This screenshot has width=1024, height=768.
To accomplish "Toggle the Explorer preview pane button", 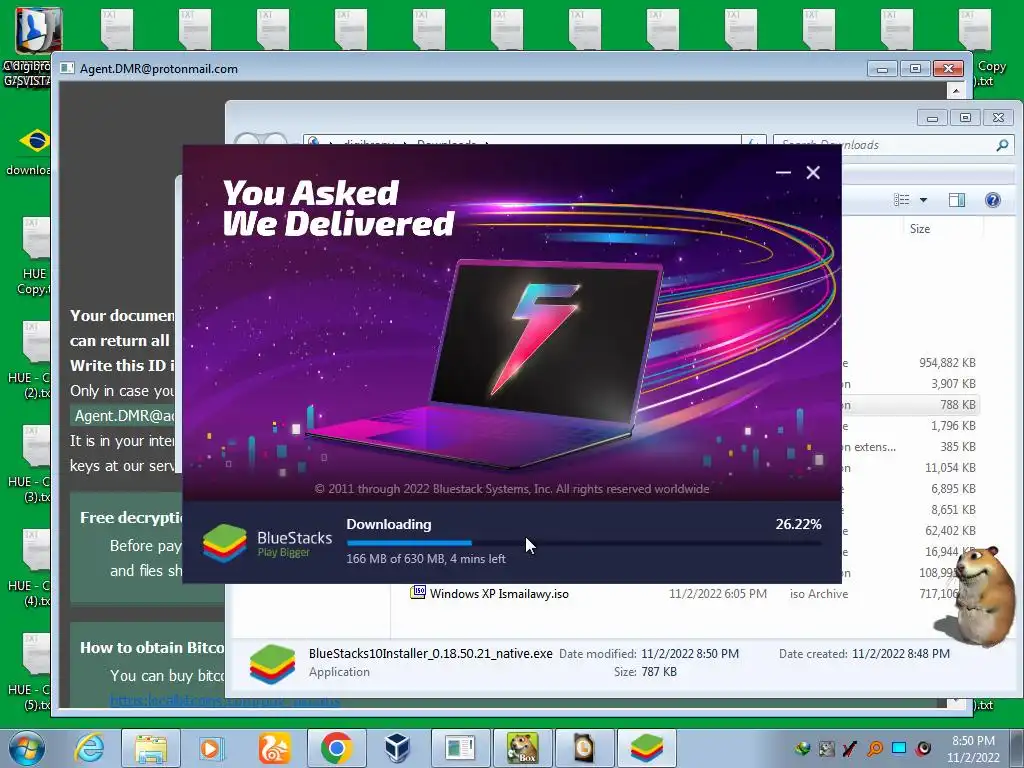I will 957,200.
